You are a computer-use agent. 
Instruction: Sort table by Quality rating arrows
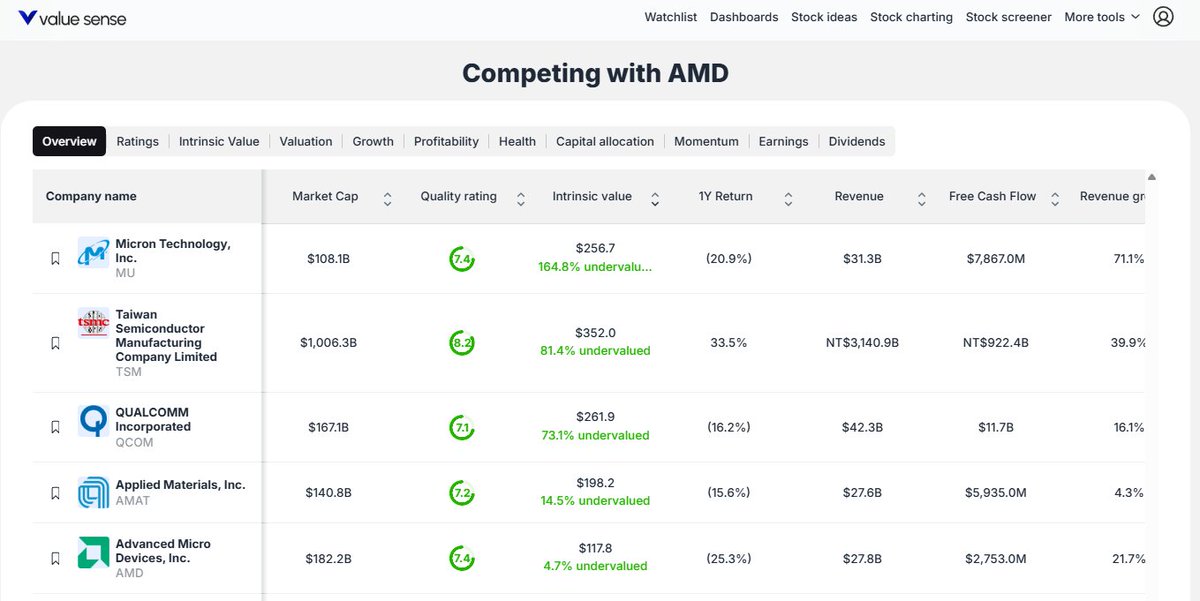[x=520, y=197]
